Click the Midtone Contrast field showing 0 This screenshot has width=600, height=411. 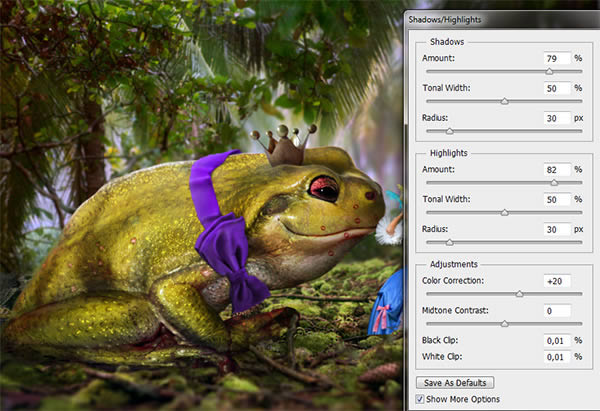(557, 311)
